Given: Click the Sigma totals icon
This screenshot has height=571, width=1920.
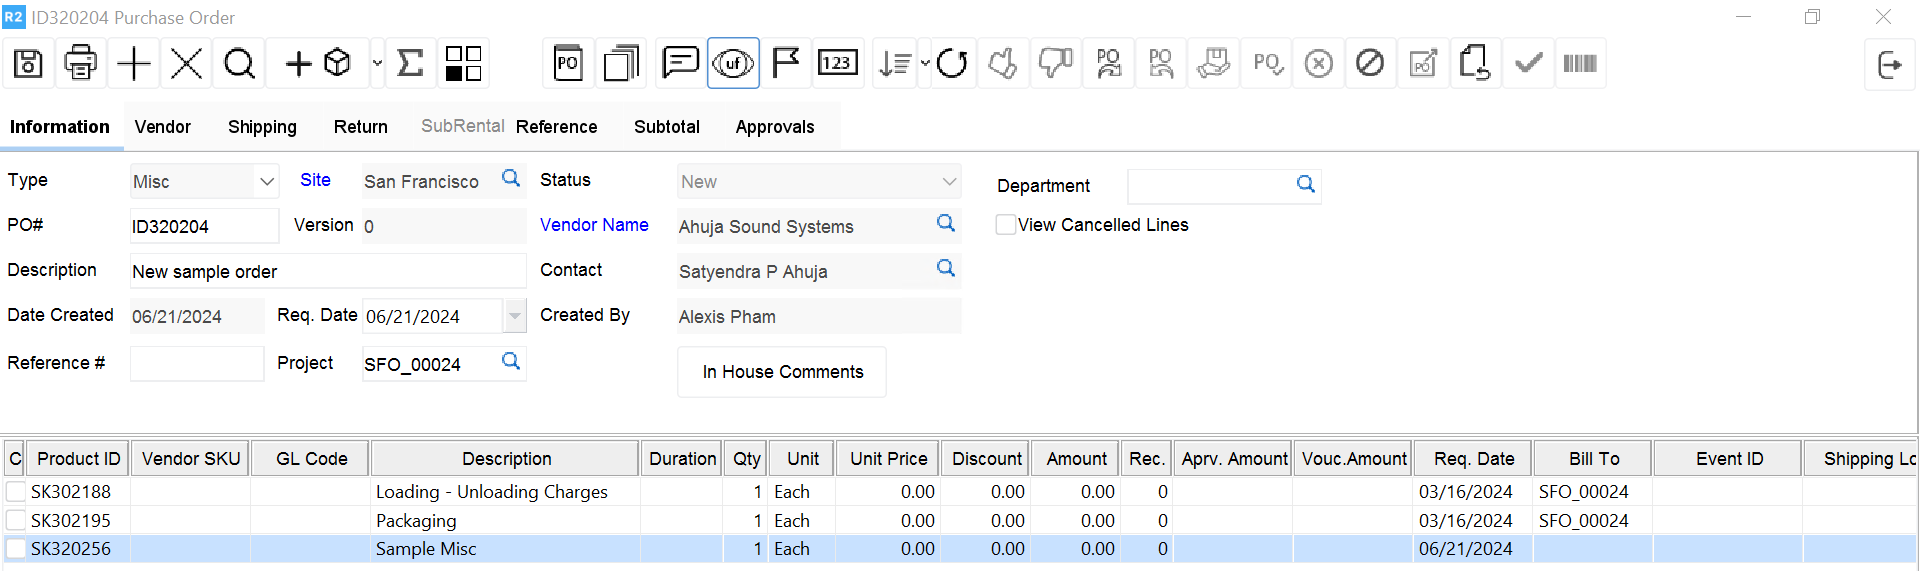Looking at the screenshot, I should (410, 64).
